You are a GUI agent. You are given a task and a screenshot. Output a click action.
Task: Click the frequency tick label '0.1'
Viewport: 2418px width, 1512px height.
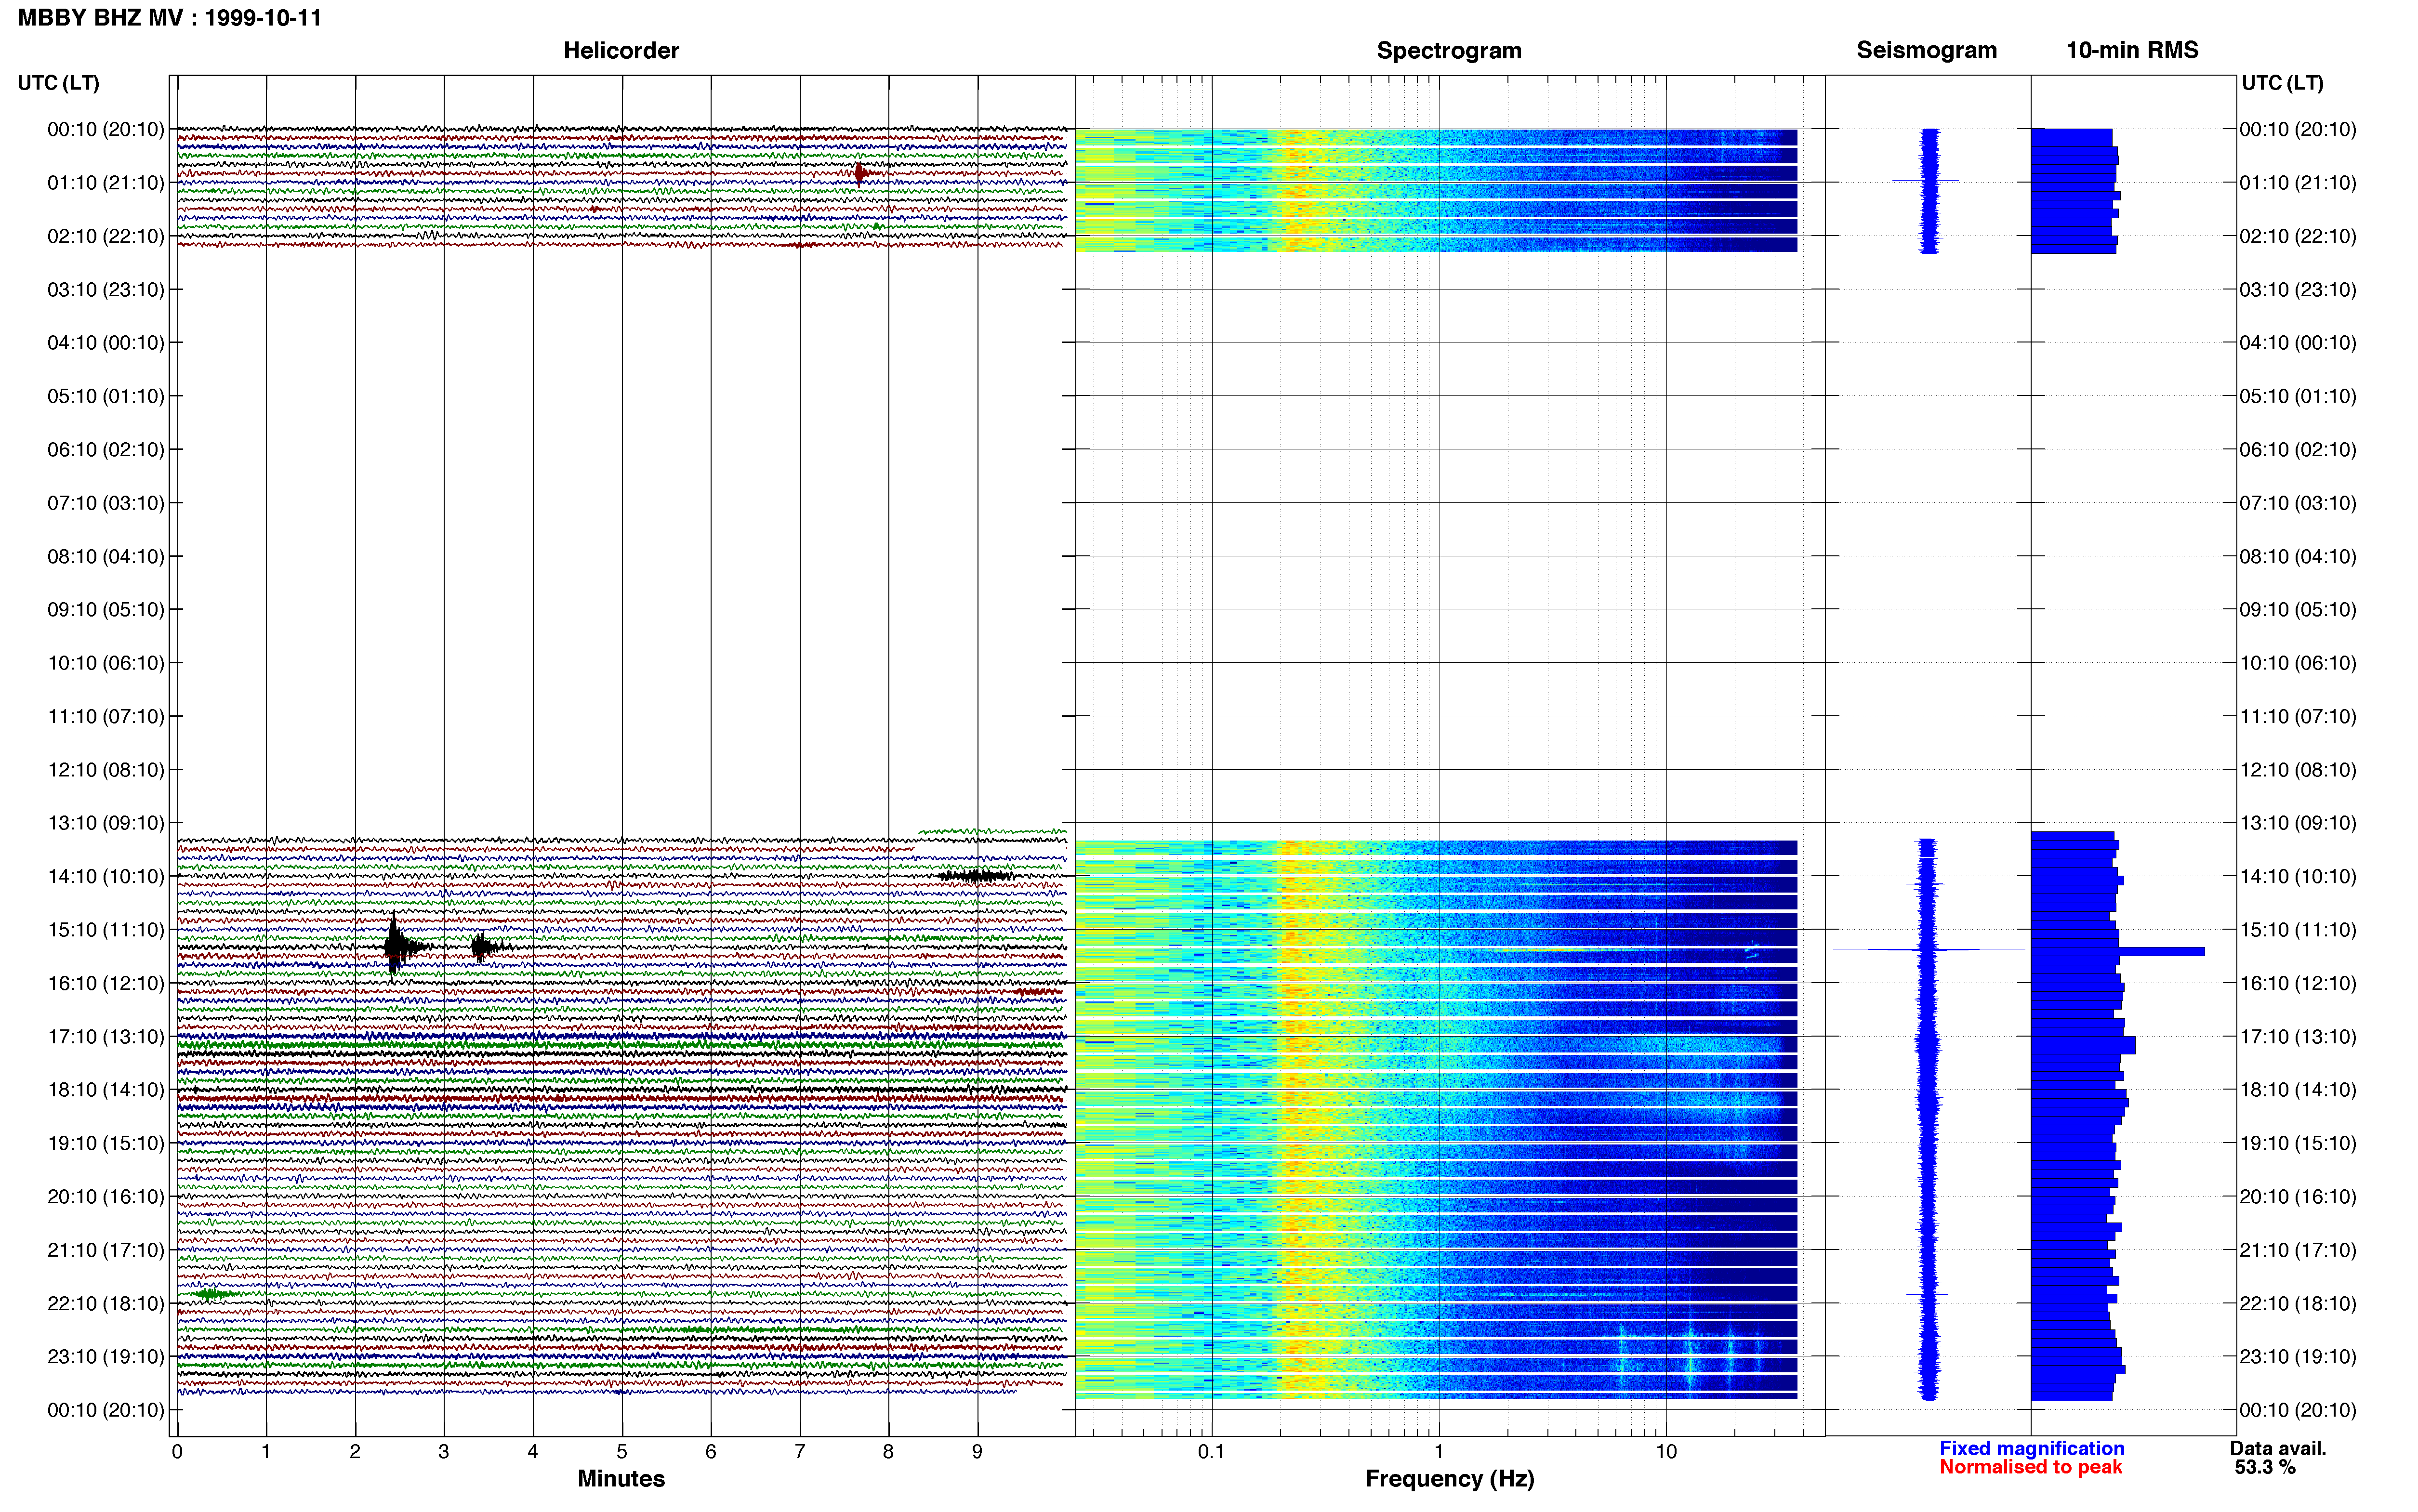[x=1211, y=1452]
